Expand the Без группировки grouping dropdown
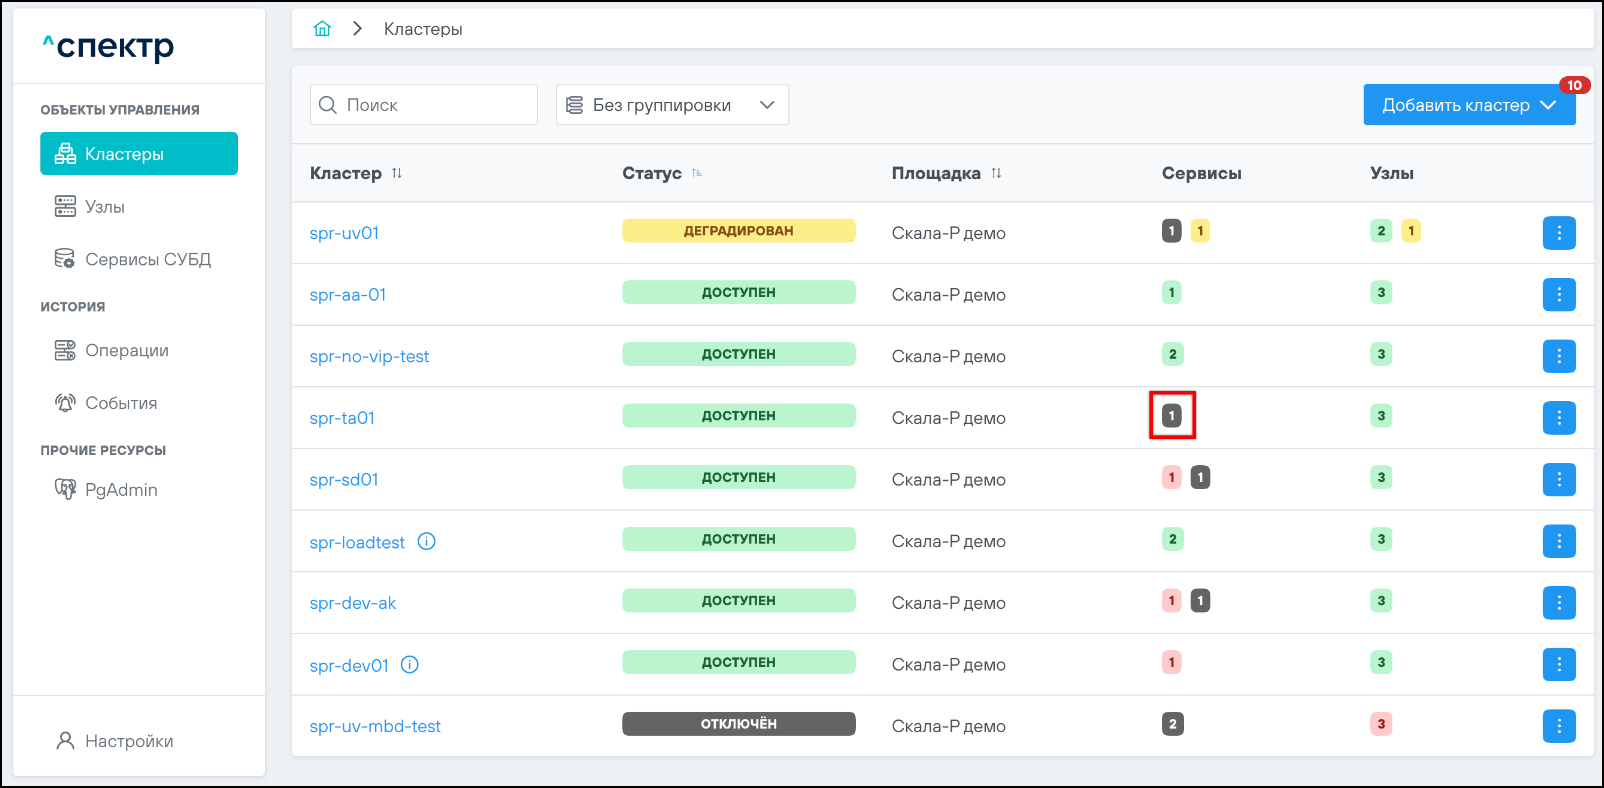This screenshot has width=1604, height=788. click(671, 105)
